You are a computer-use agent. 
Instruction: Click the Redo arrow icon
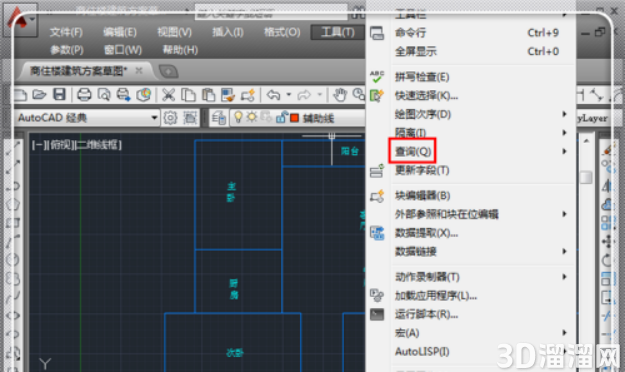click(x=304, y=95)
